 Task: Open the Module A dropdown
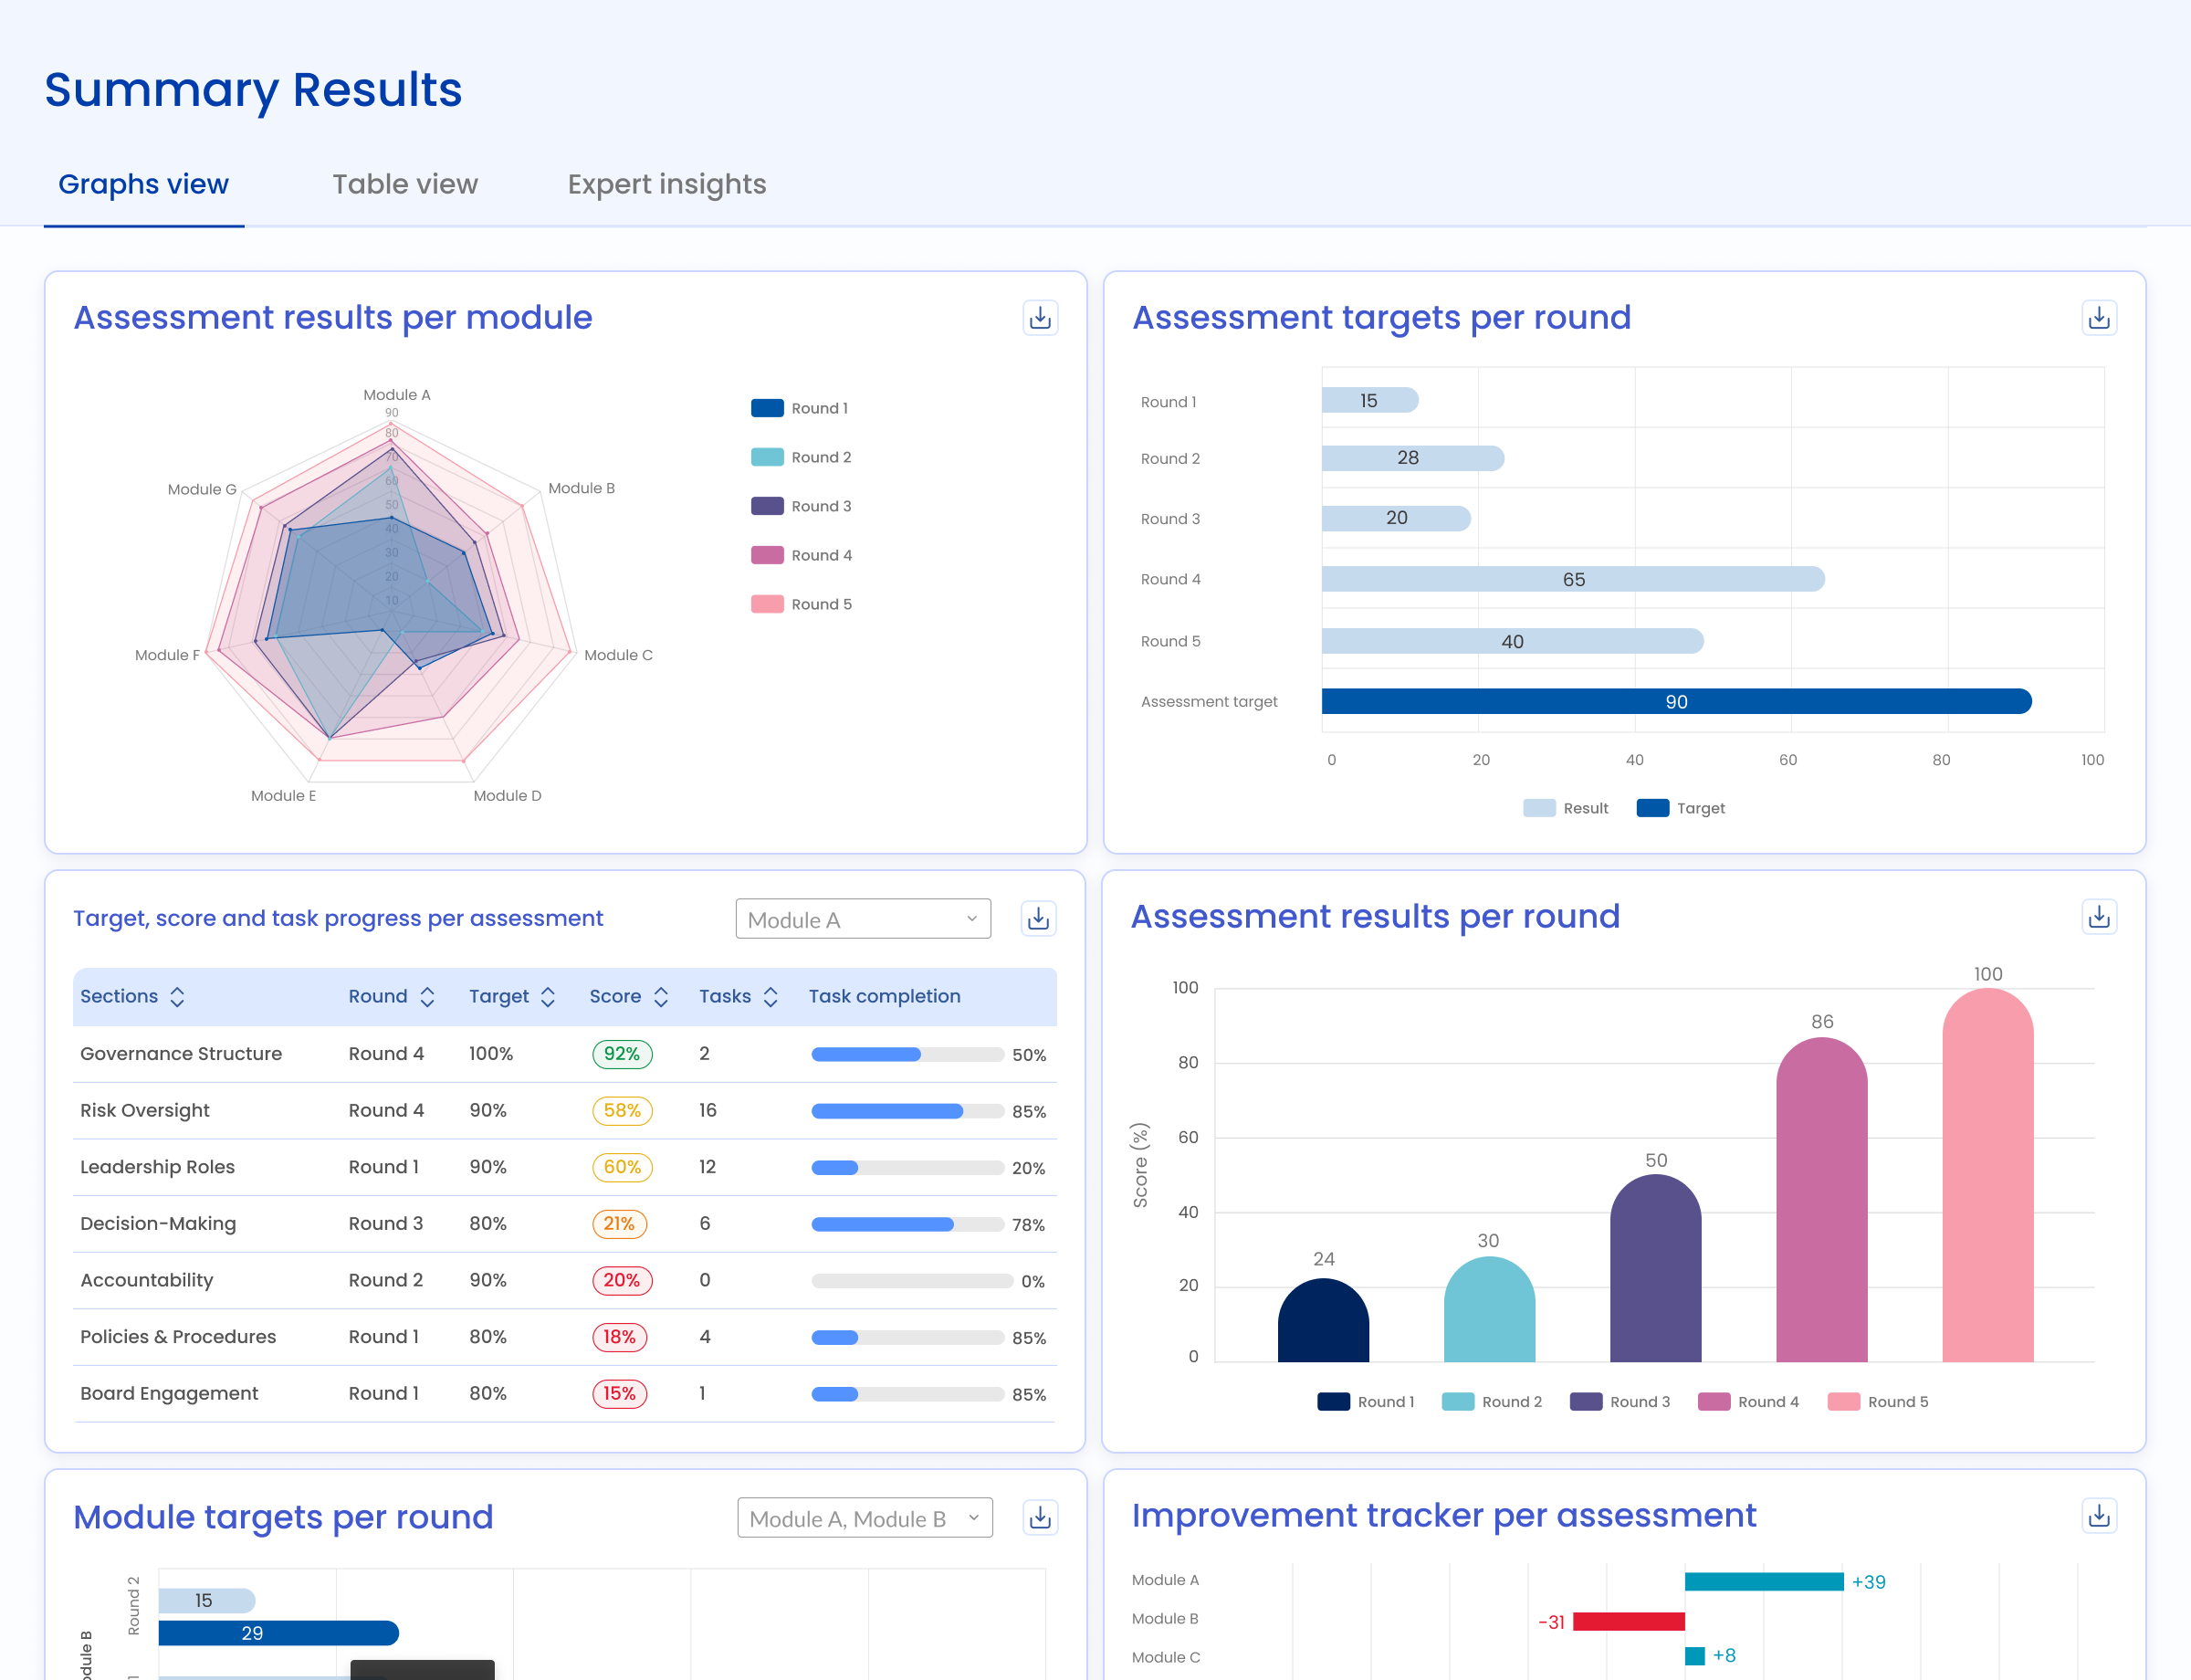[x=863, y=919]
